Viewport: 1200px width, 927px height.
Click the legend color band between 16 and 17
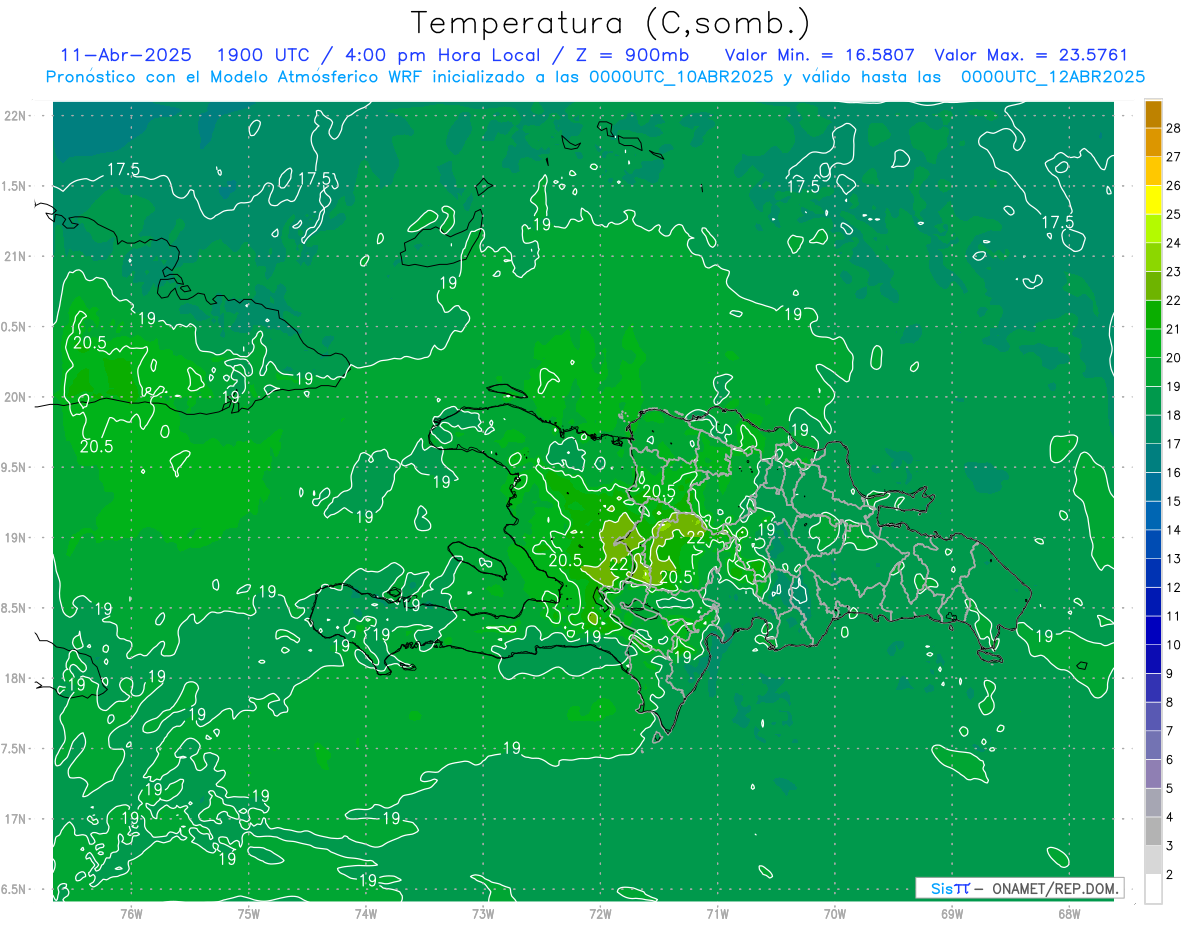click(x=1153, y=458)
